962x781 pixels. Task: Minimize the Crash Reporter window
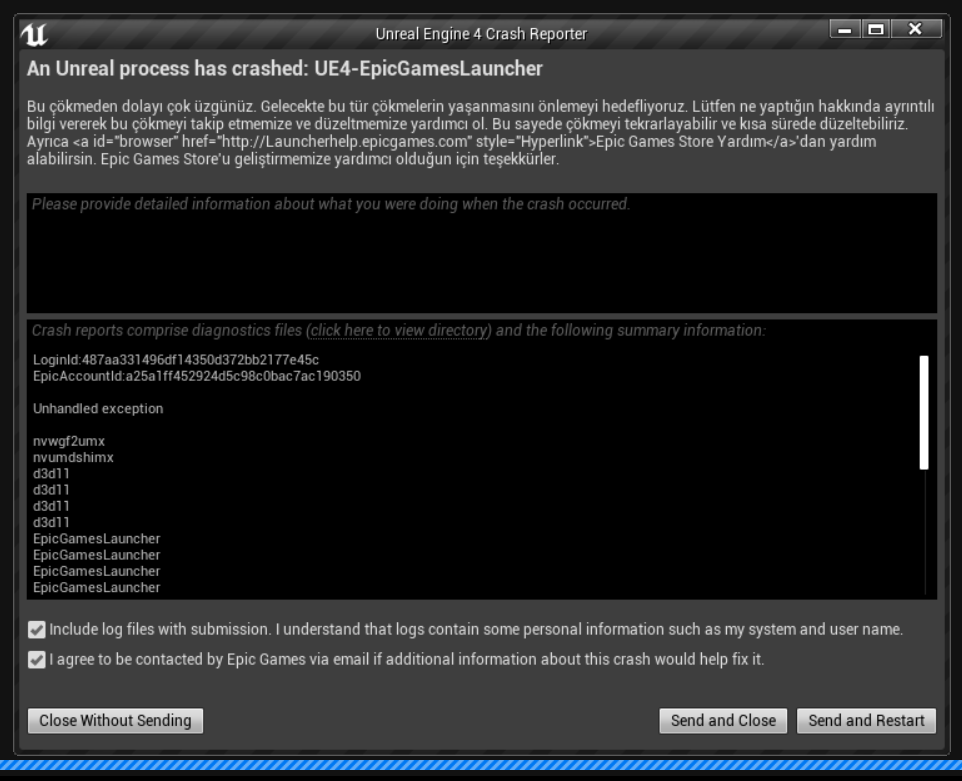tap(846, 30)
